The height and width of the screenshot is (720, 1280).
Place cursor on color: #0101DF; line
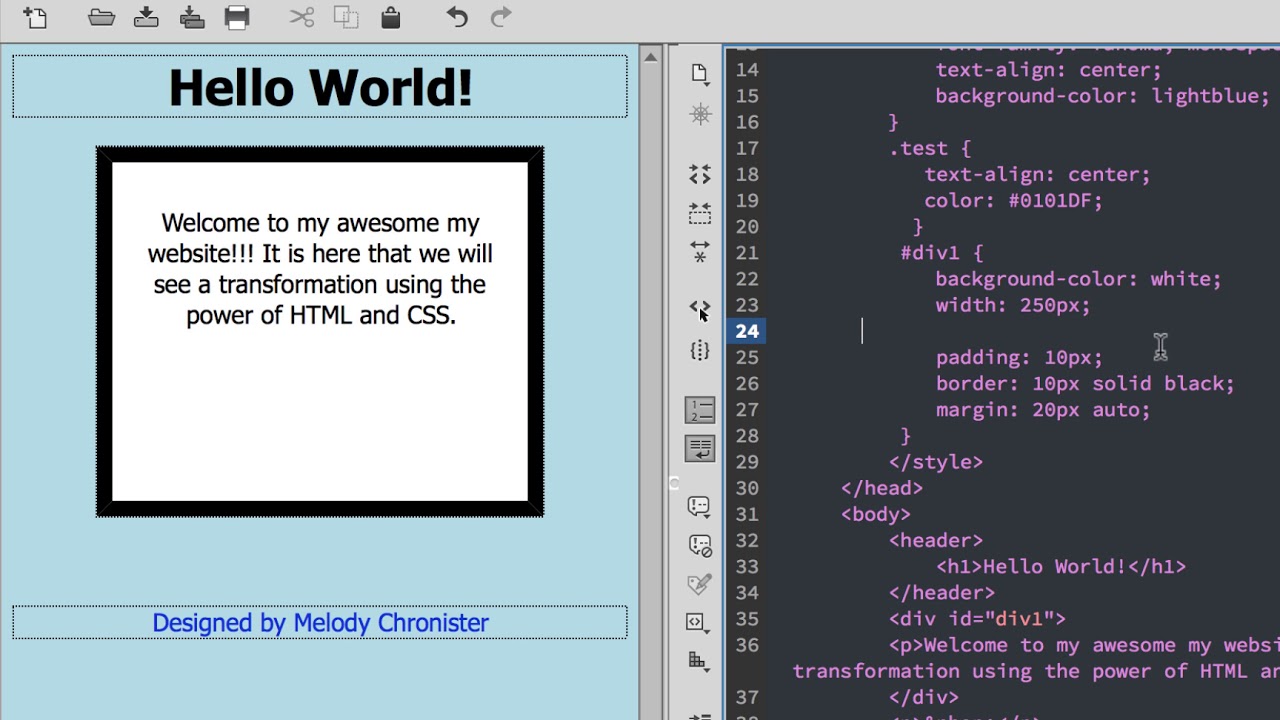point(1013,201)
